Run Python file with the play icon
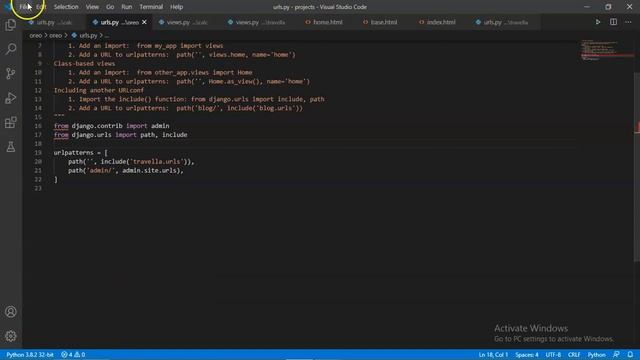The height and width of the screenshot is (360, 640). (598, 22)
